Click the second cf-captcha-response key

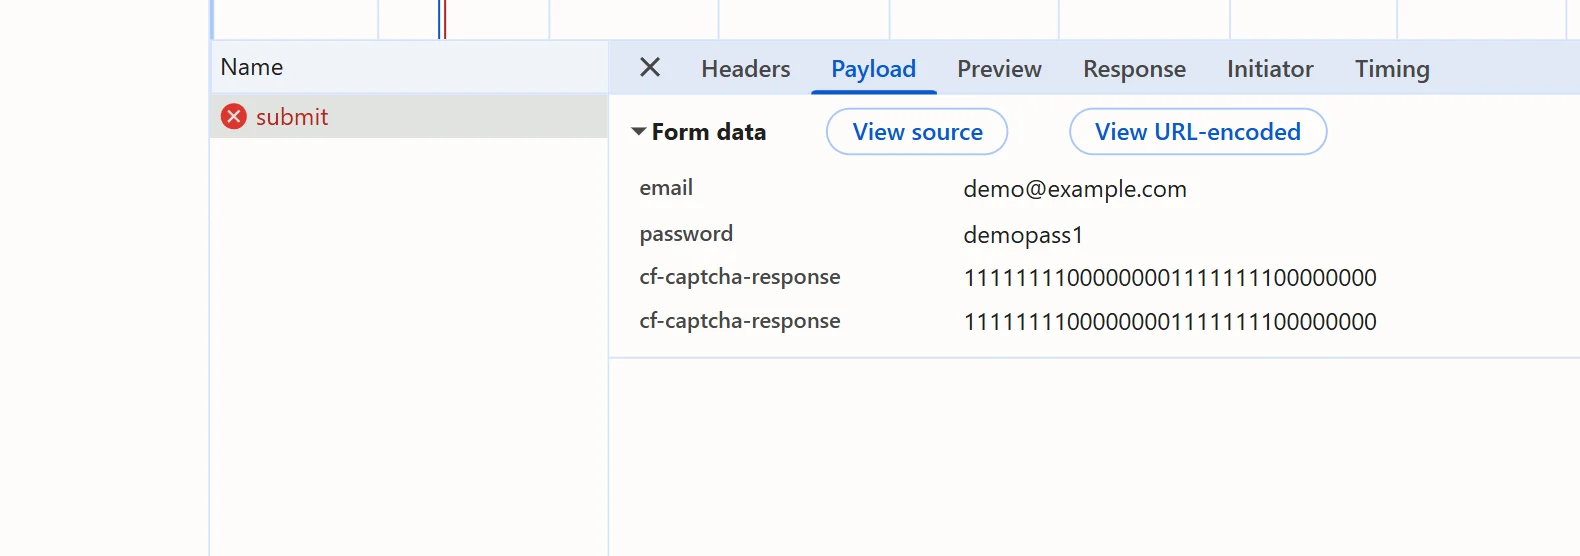coord(740,321)
